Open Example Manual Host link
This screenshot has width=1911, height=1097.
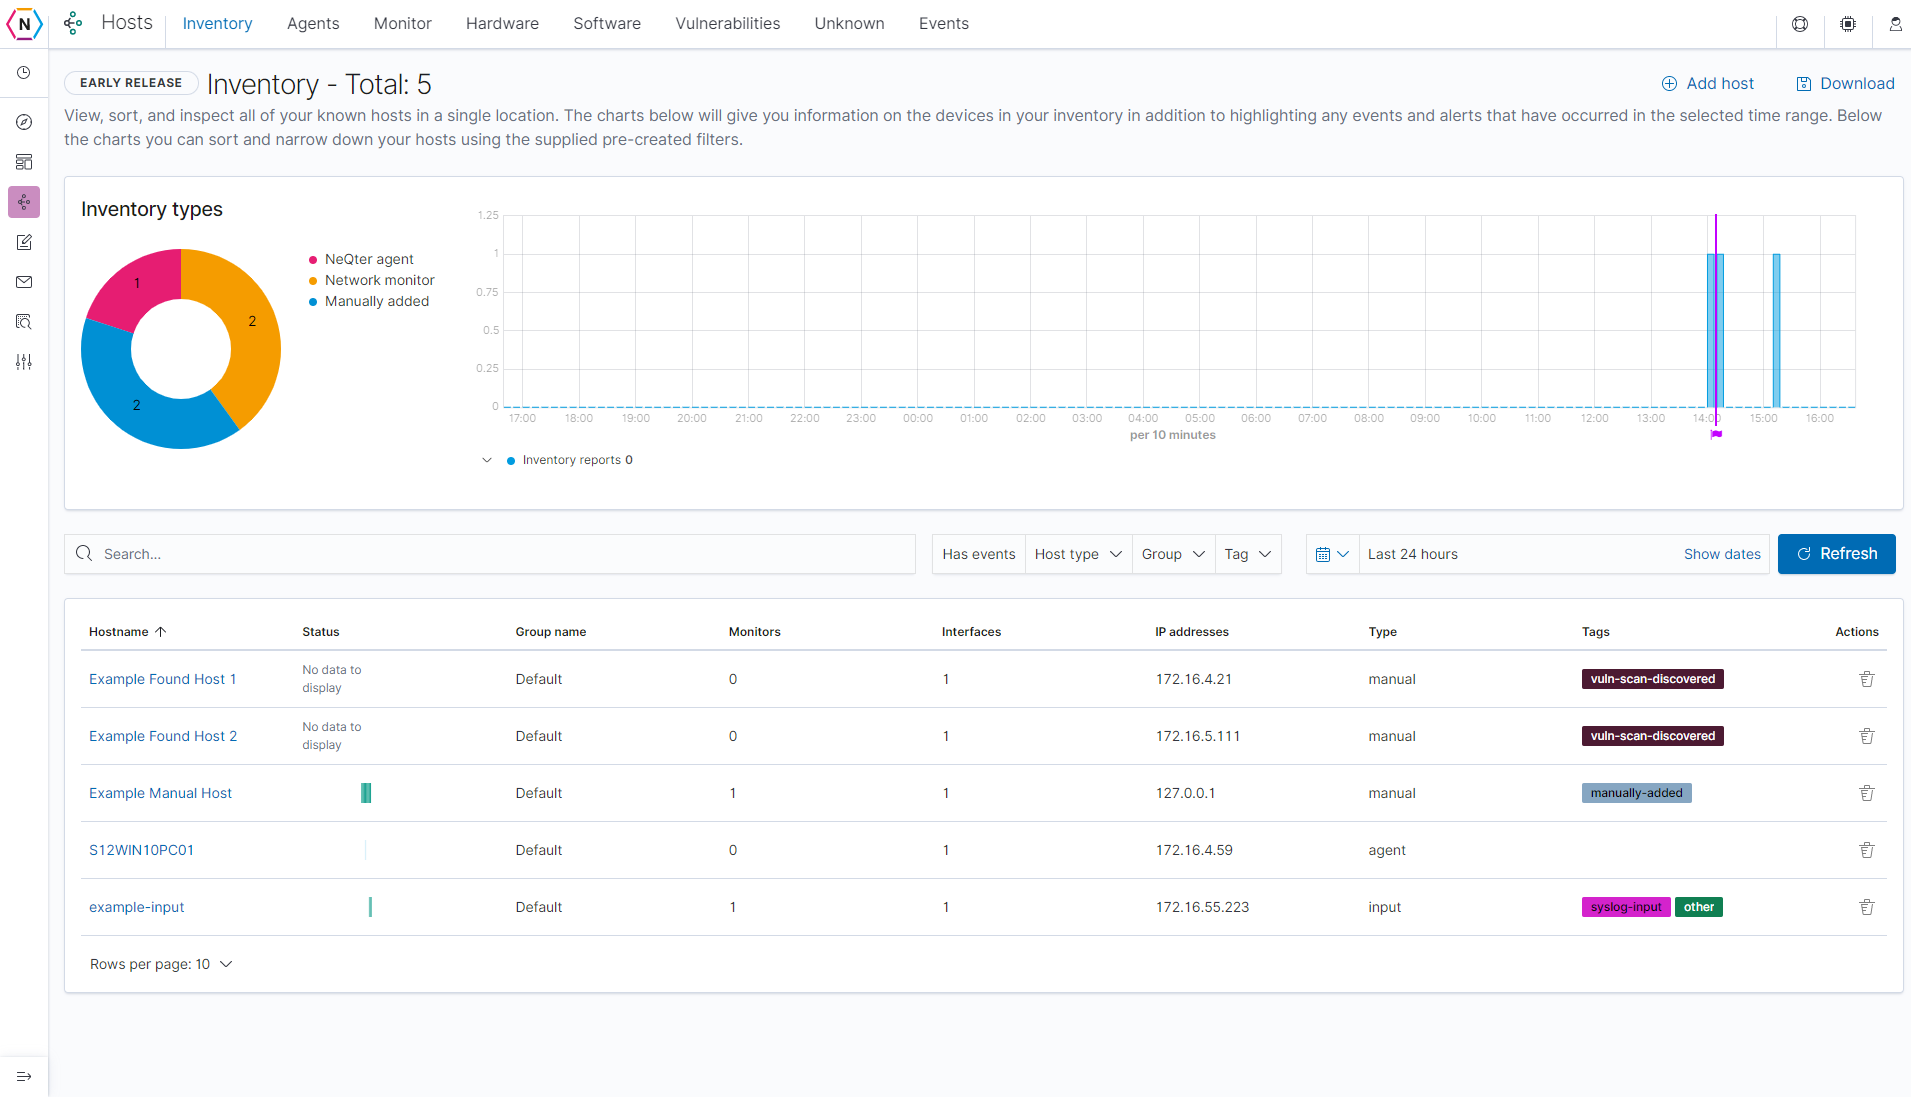click(x=160, y=793)
